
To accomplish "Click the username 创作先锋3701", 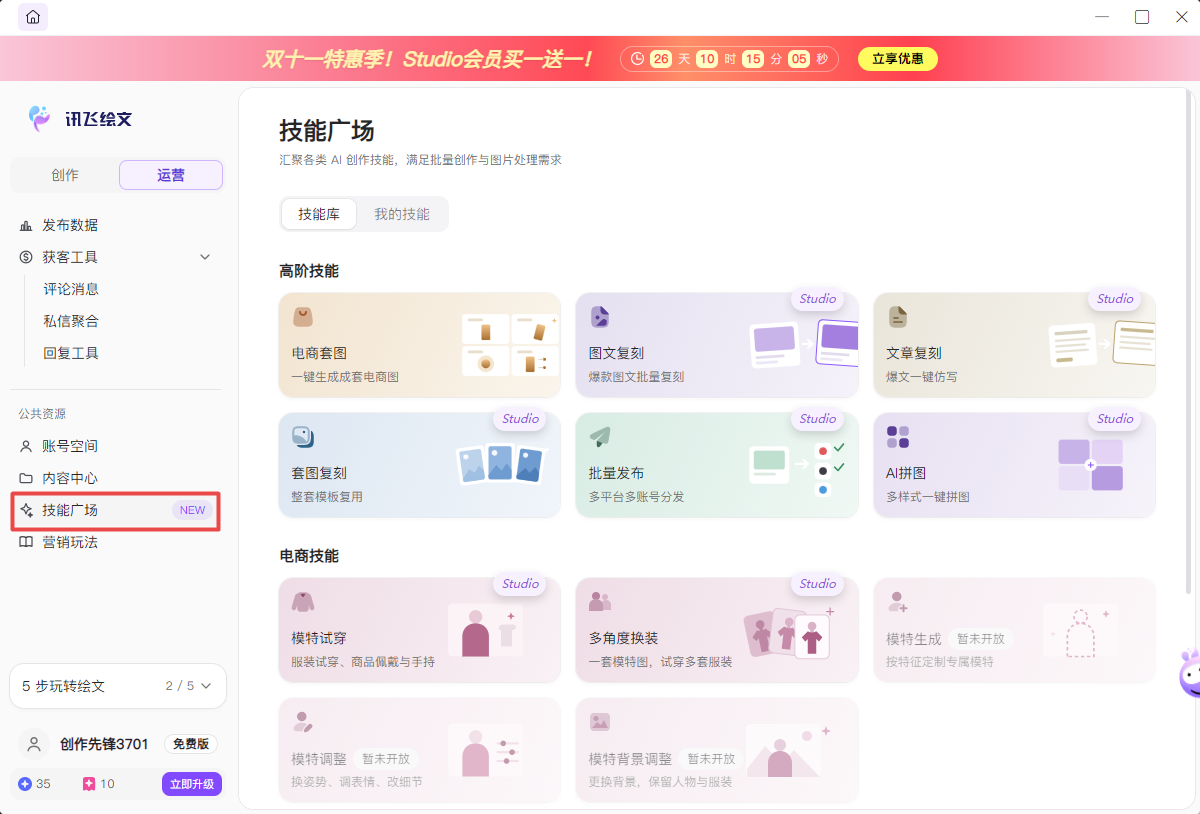I will tap(104, 744).
